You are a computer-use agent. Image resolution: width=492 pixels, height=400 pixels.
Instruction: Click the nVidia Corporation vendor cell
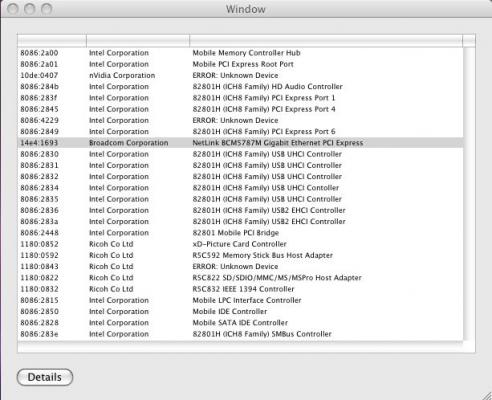[x=122, y=75]
